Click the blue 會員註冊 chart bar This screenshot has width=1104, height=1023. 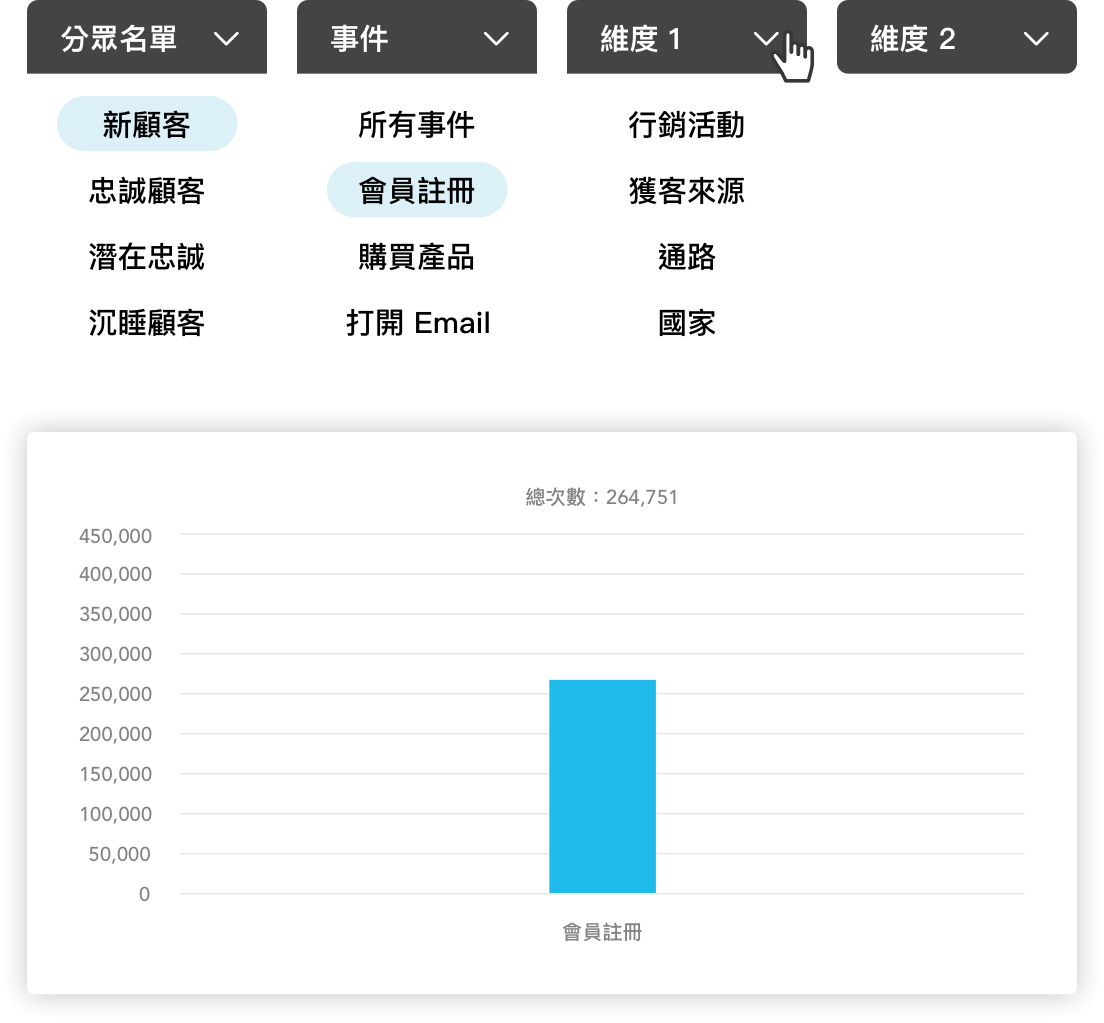click(x=602, y=786)
